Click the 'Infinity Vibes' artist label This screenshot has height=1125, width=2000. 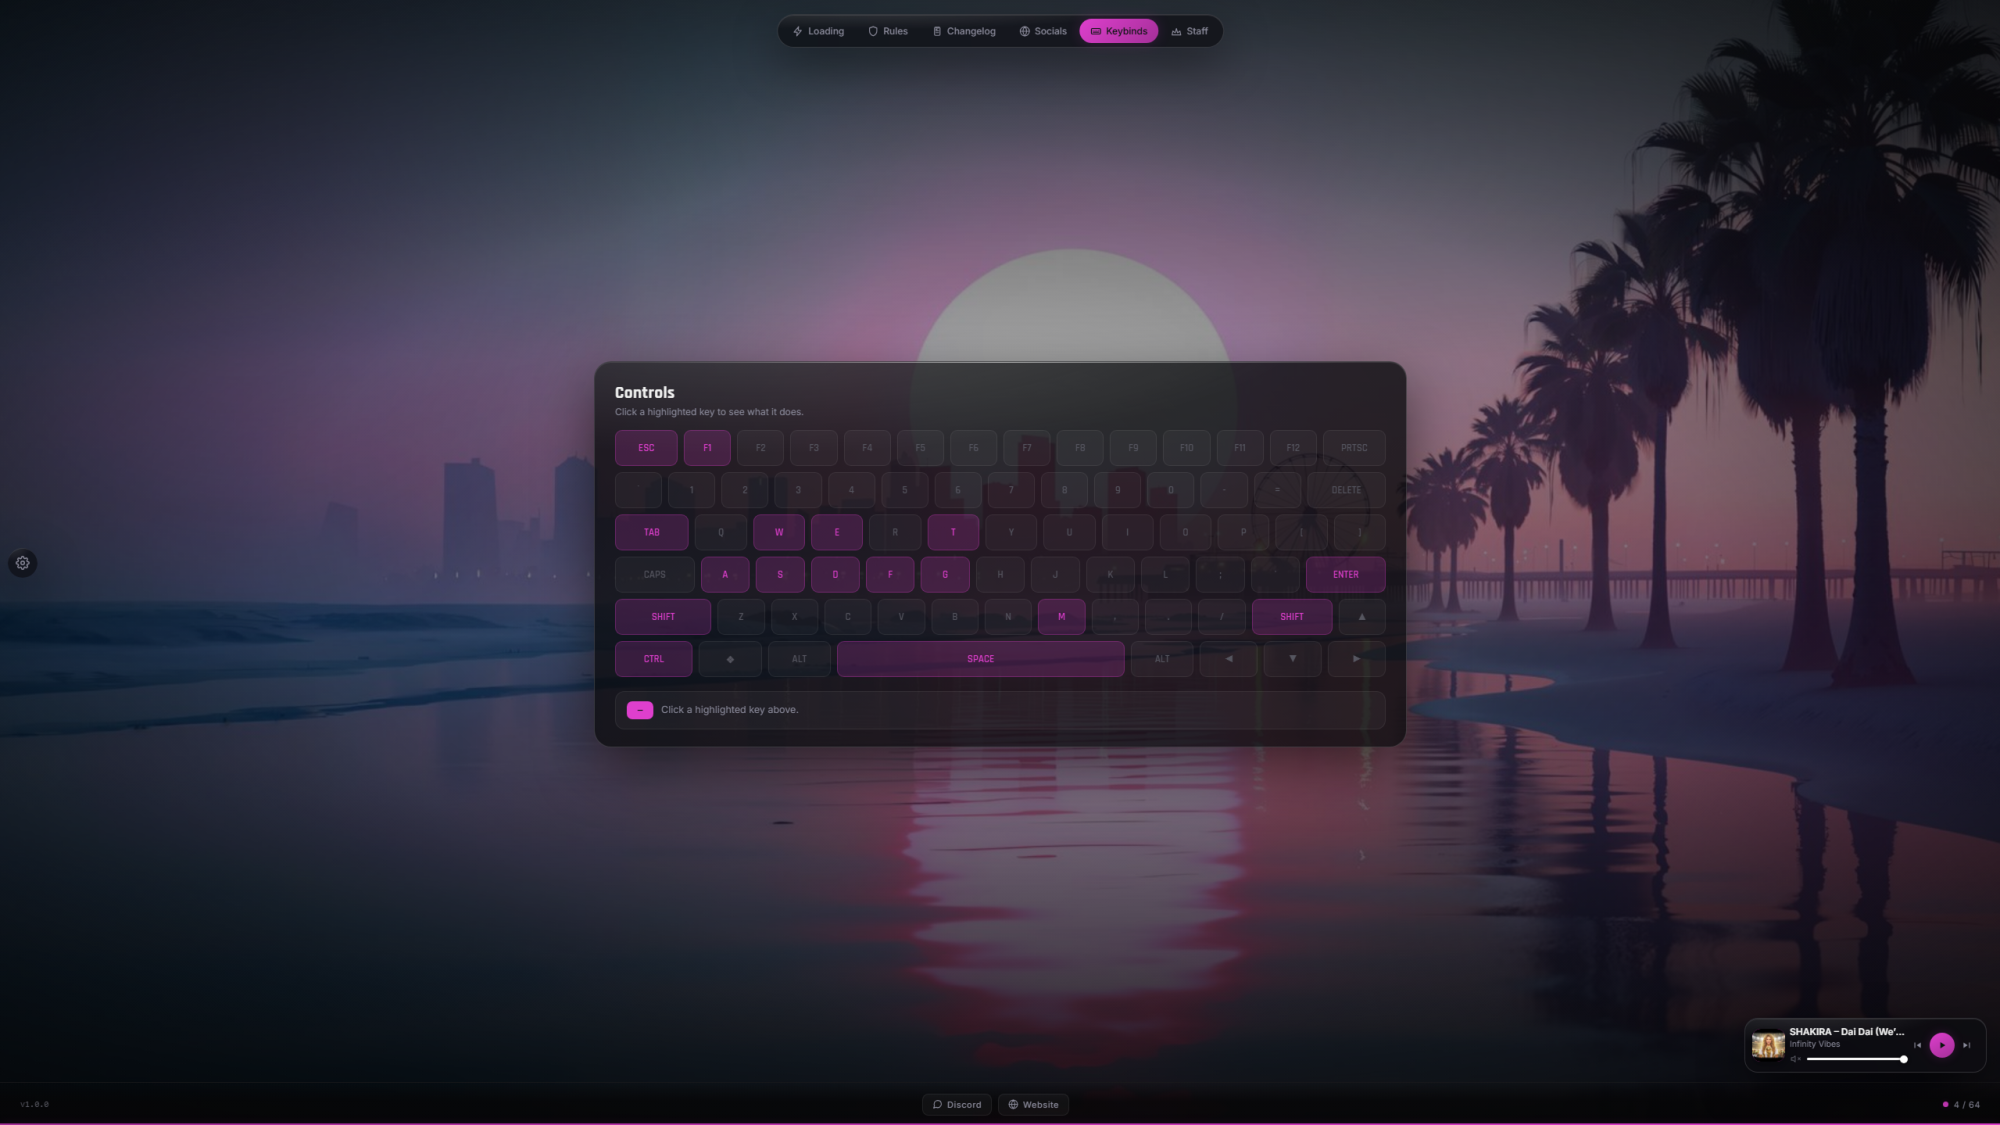pyautogui.click(x=1815, y=1044)
